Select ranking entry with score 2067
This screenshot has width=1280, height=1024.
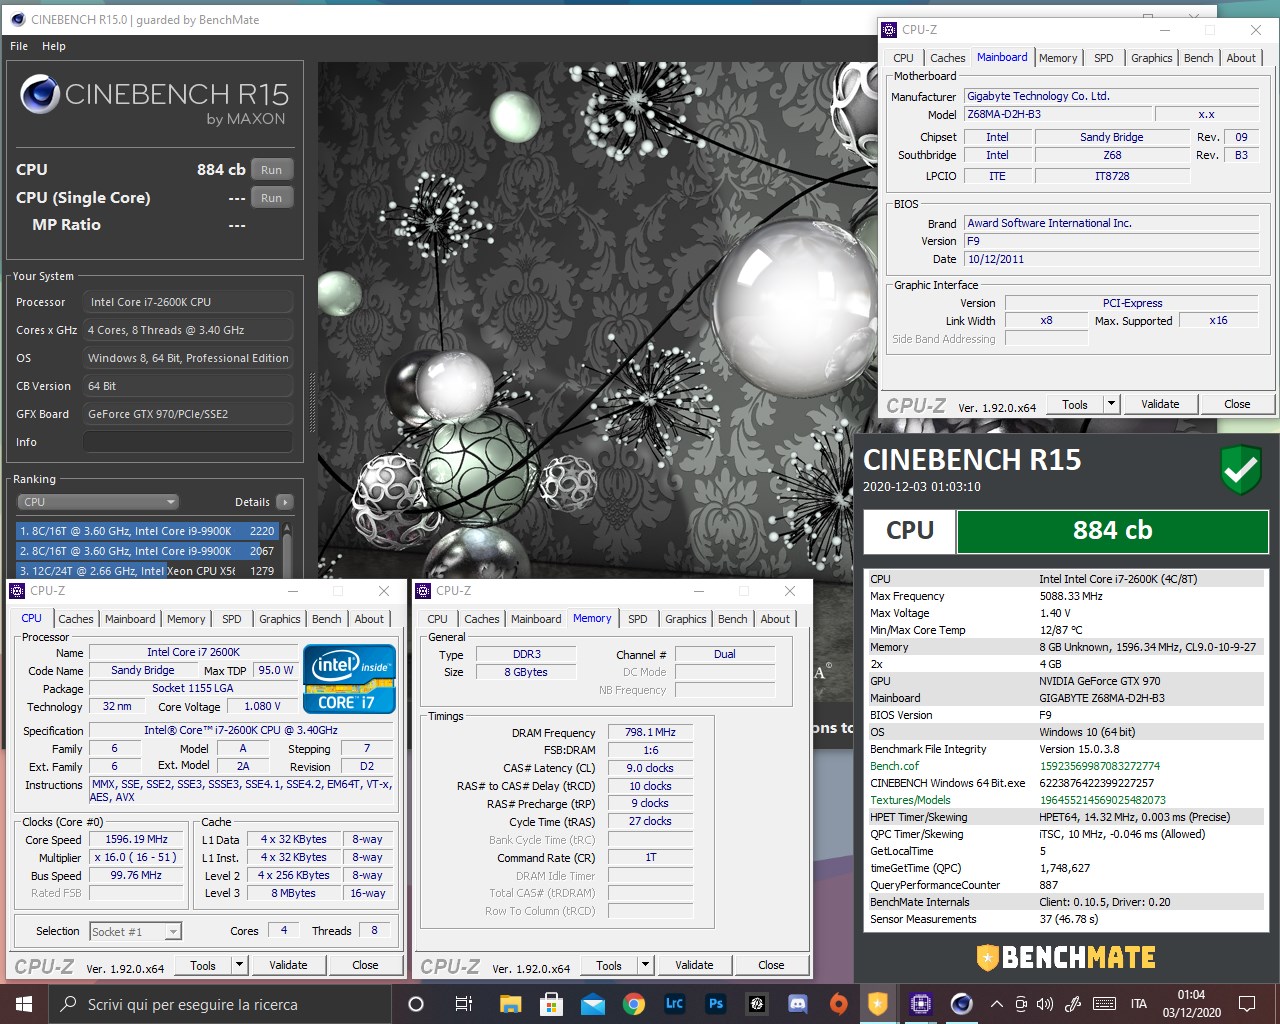[x=147, y=551]
